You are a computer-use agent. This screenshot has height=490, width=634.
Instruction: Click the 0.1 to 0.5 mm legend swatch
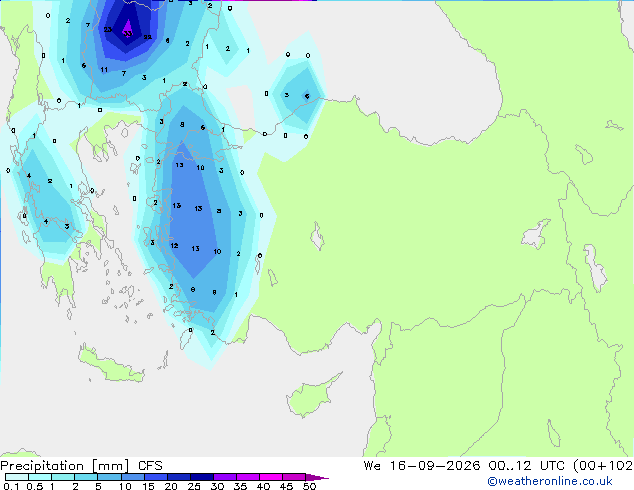pyautogui.click(x=17, y=477)
